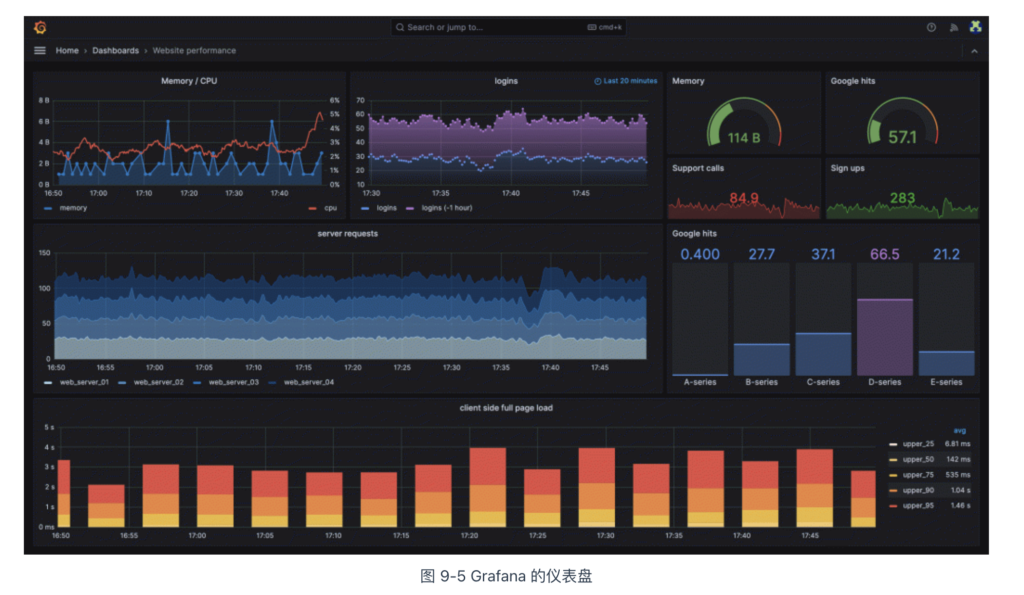Select the E-series bar label
The height and width of the screenshot is (595, 1024).
(946, 382)
